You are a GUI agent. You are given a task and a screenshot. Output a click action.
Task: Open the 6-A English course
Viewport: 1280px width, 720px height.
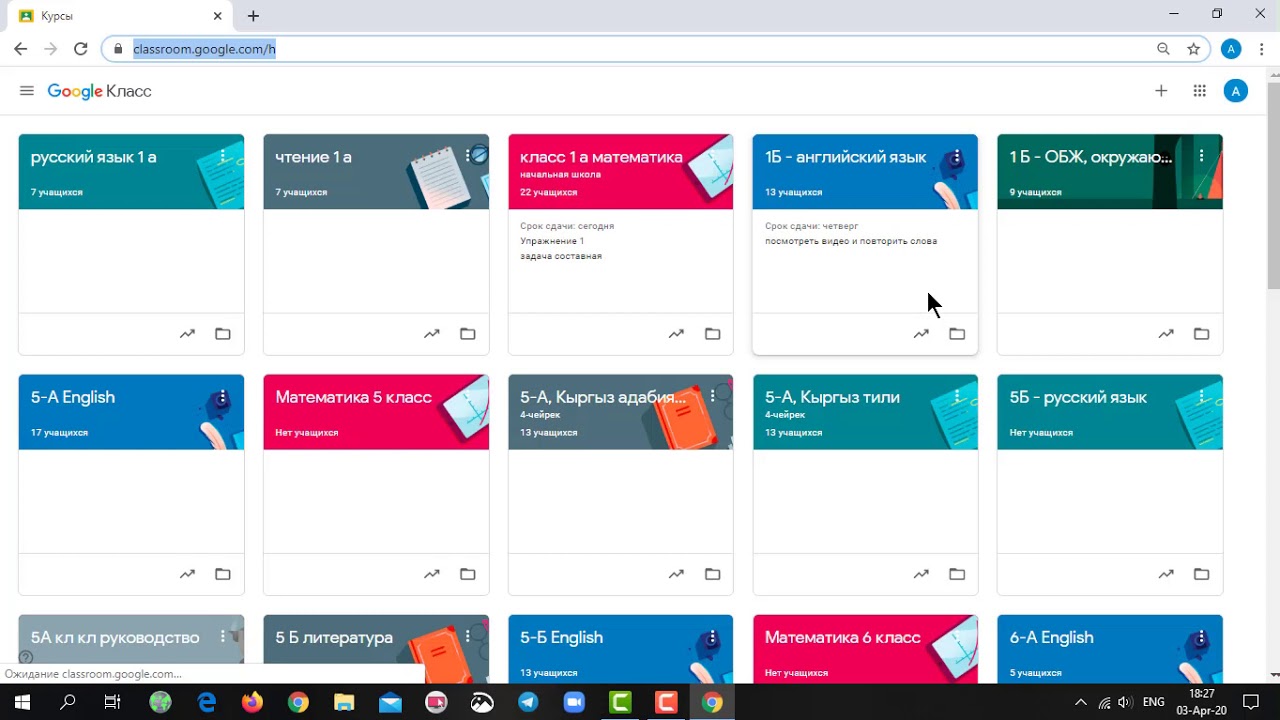tap(1051, 637)
